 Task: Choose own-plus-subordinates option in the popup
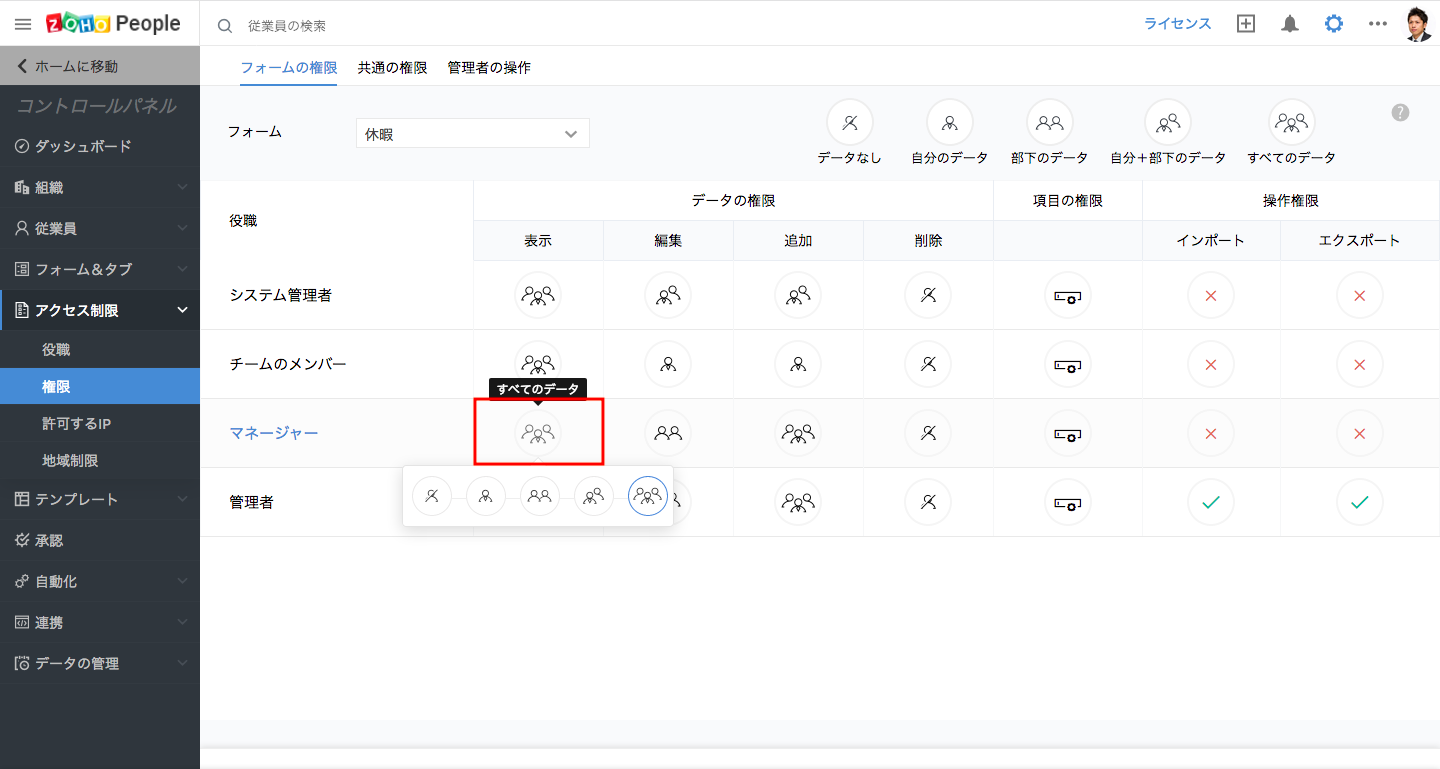coord(594,496)
